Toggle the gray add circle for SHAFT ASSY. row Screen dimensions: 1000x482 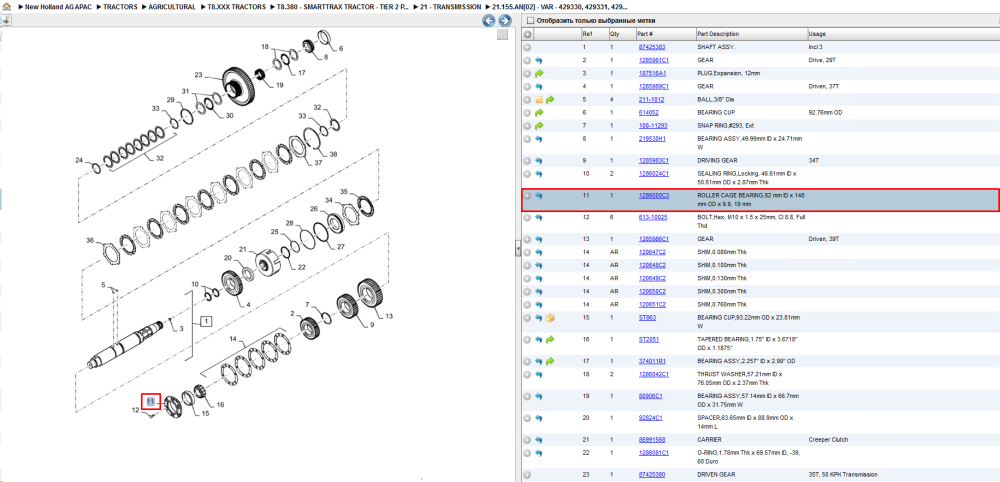[527, 47]
